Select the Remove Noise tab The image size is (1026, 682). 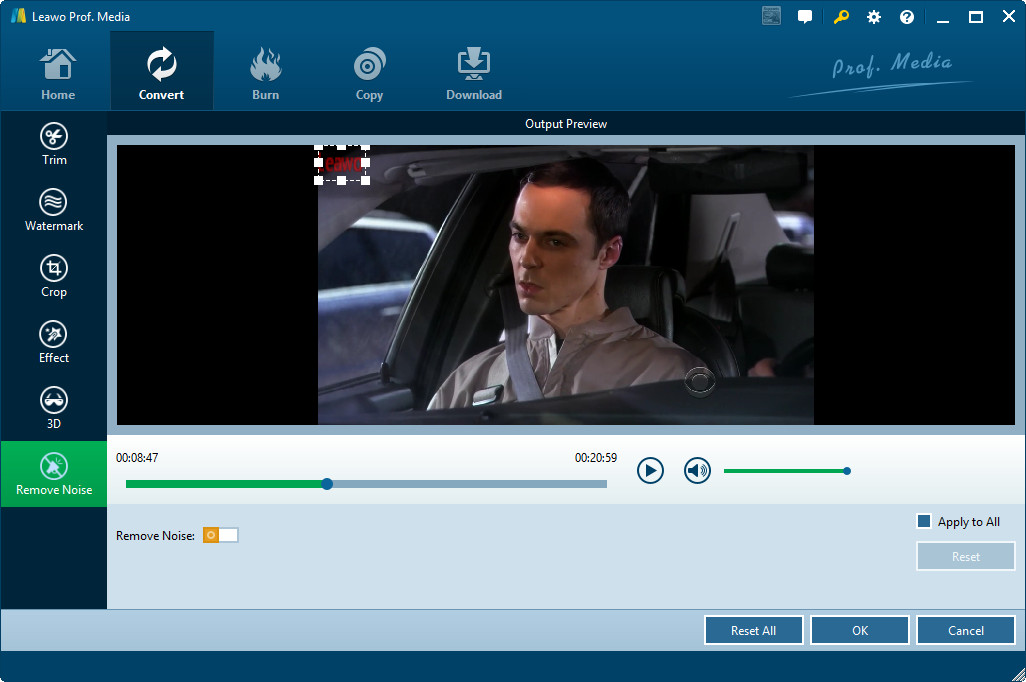(x=54, y=474)
